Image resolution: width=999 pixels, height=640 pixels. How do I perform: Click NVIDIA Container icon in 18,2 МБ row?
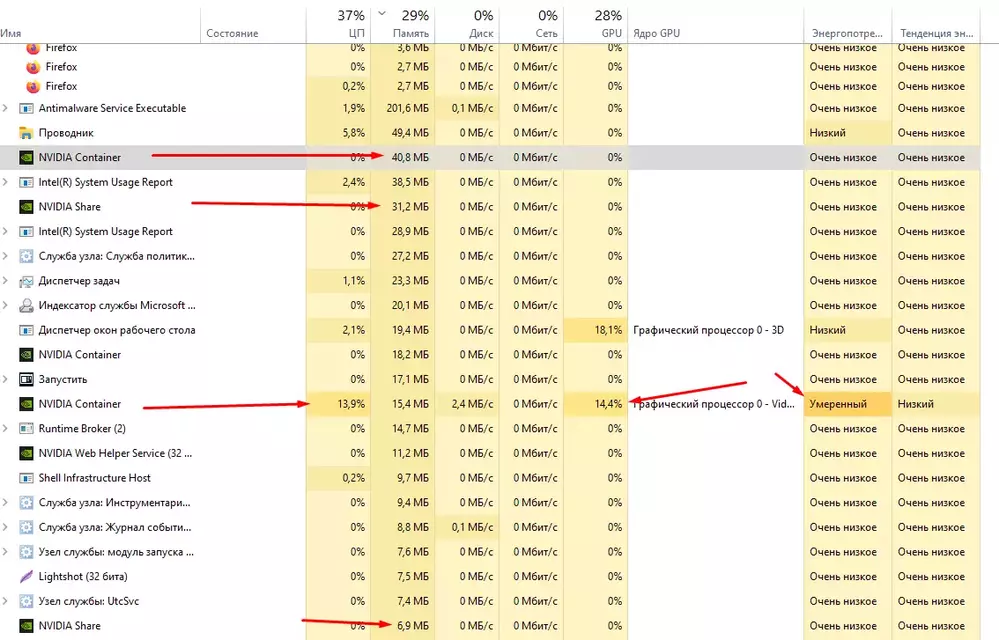pos(26,355)
